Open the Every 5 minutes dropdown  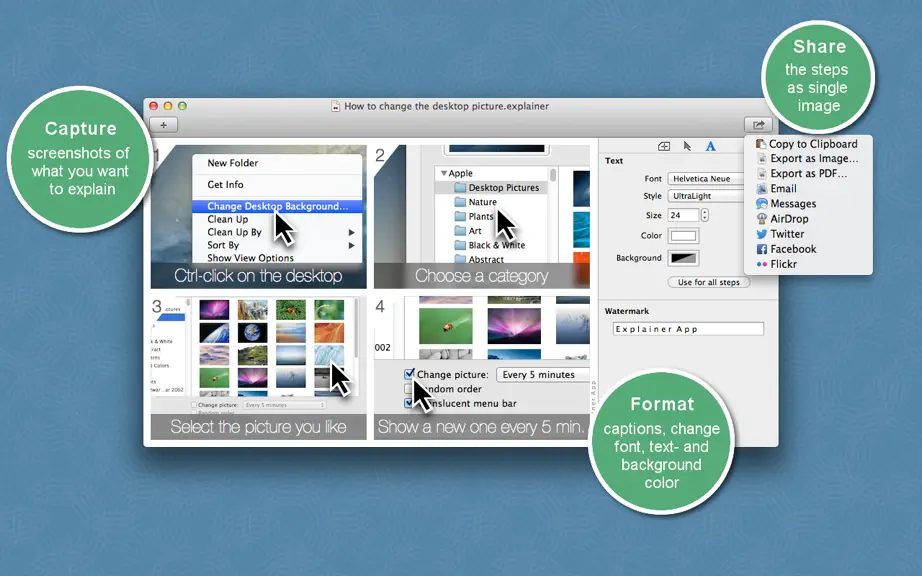click(x=543, y=375)
